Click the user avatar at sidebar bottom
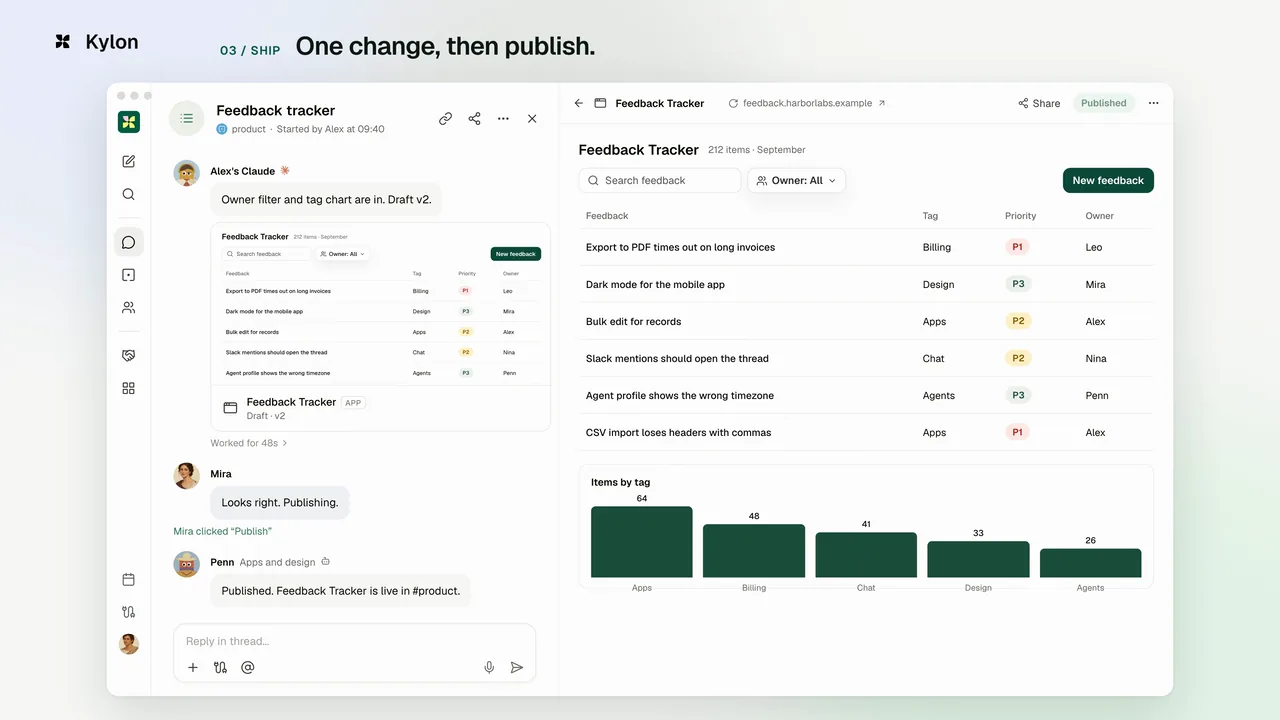 (x=129, y=644)
